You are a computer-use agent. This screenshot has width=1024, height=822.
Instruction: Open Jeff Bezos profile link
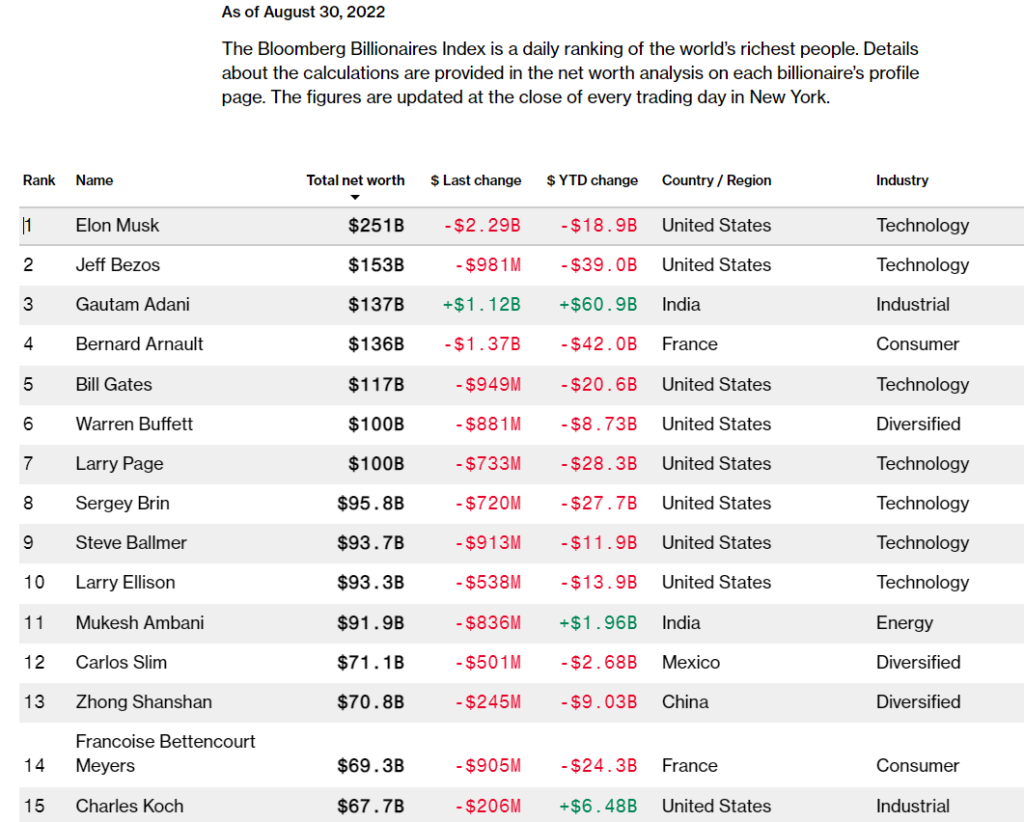coord(117,265)
